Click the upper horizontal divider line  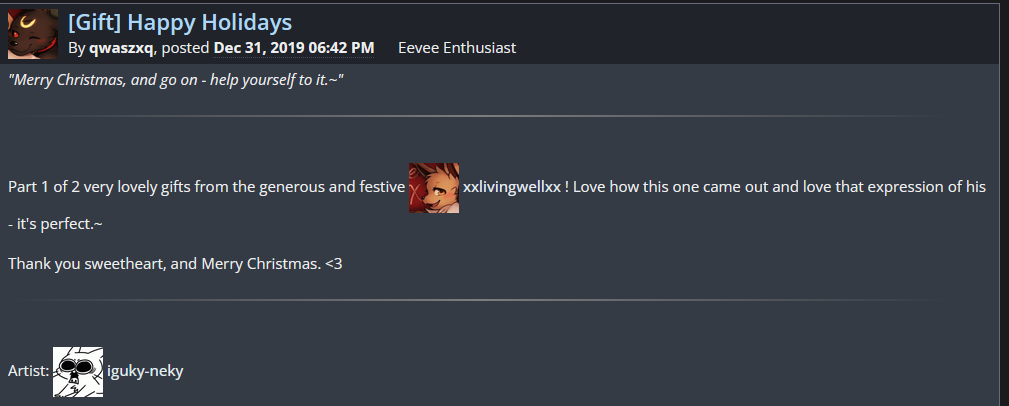coord(480,117)
